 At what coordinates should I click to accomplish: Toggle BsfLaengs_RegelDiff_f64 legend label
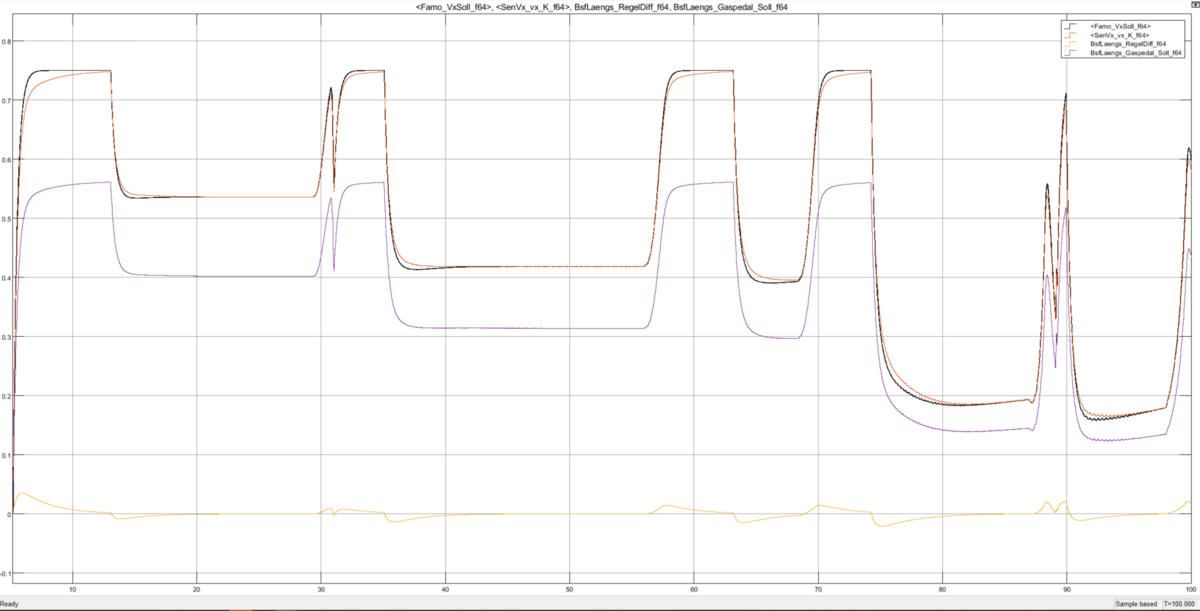1125,44
